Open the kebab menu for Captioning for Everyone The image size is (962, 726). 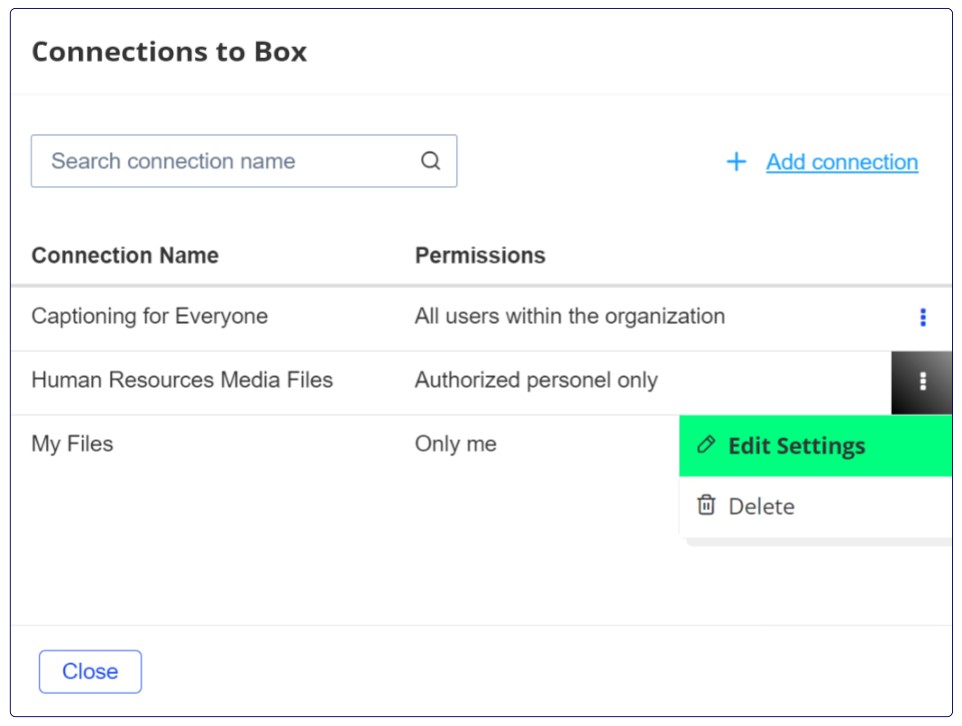coord(920,317)
